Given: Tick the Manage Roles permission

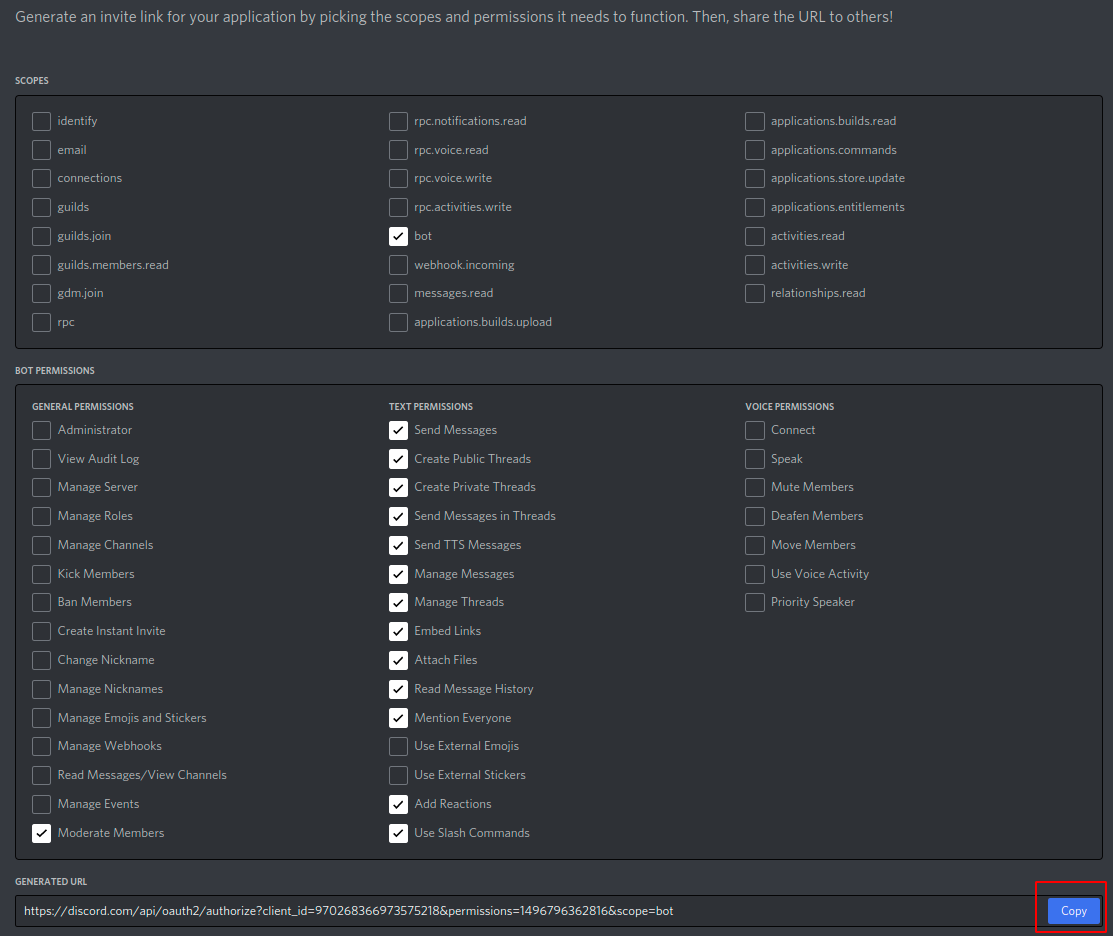Looking at the screenshot, I should 41,516.
